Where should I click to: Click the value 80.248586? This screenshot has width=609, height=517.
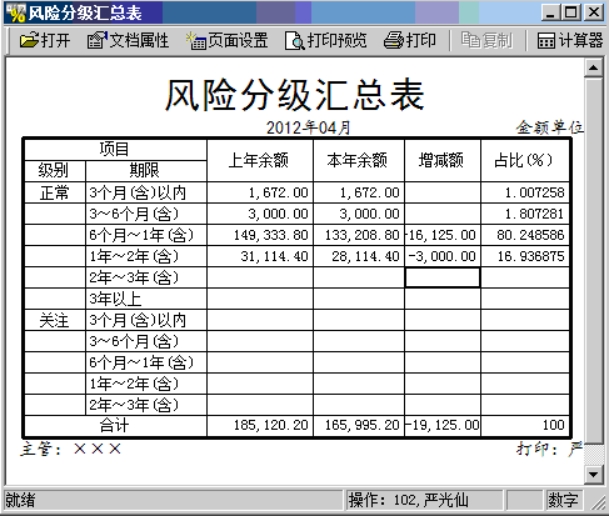tap(531, 235)
